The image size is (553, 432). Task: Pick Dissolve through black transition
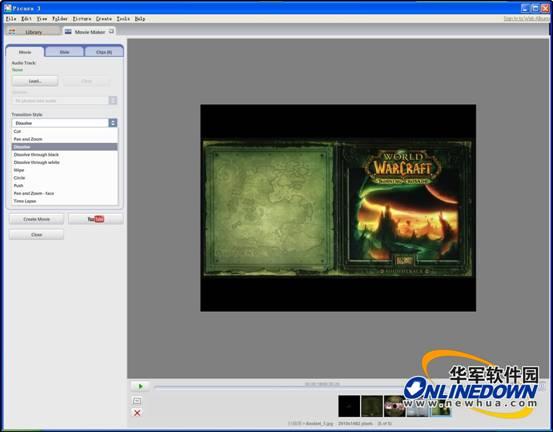coord(65,154)
